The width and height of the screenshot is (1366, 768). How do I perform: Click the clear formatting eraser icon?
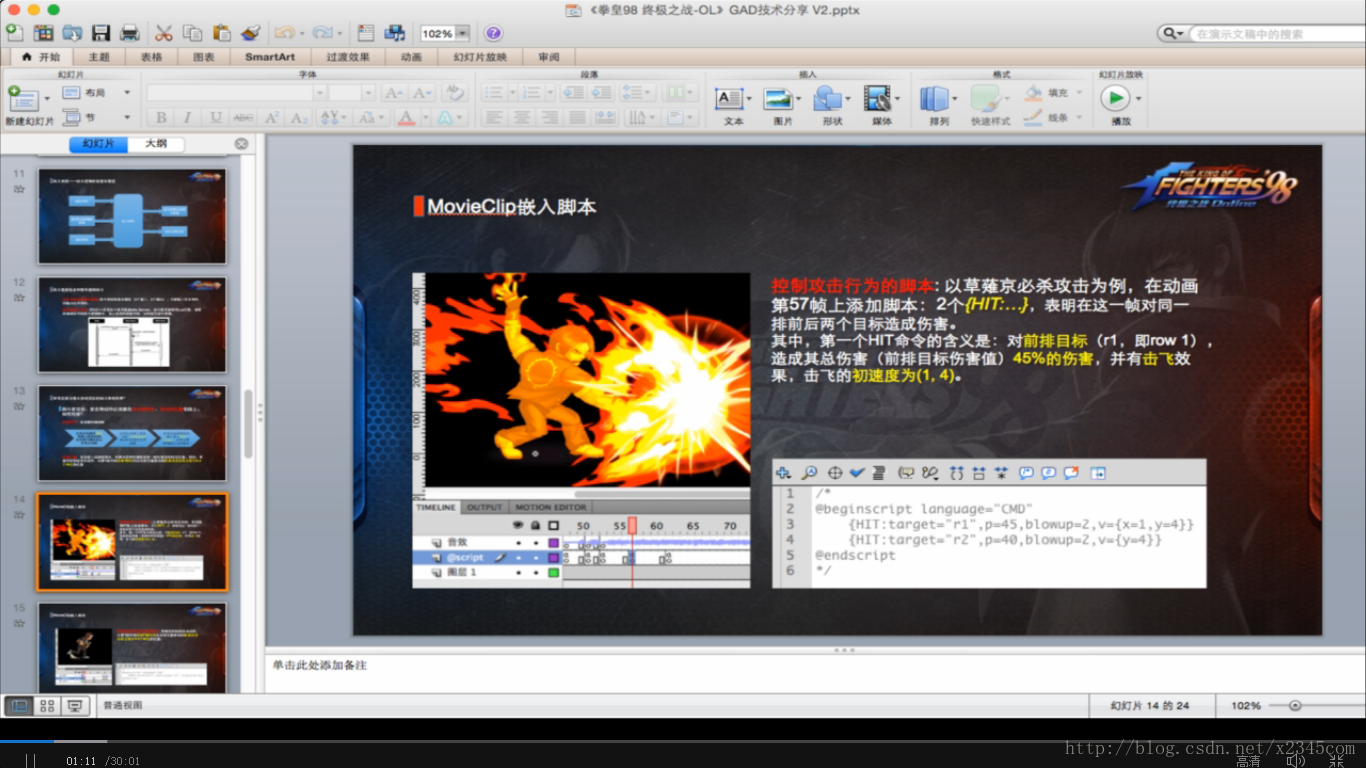[x=454, y=93]
